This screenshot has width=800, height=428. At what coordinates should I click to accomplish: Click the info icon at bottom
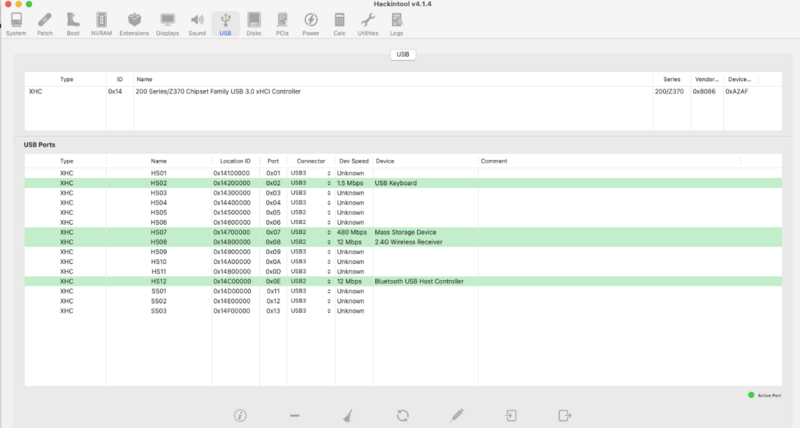click(240, 414)
